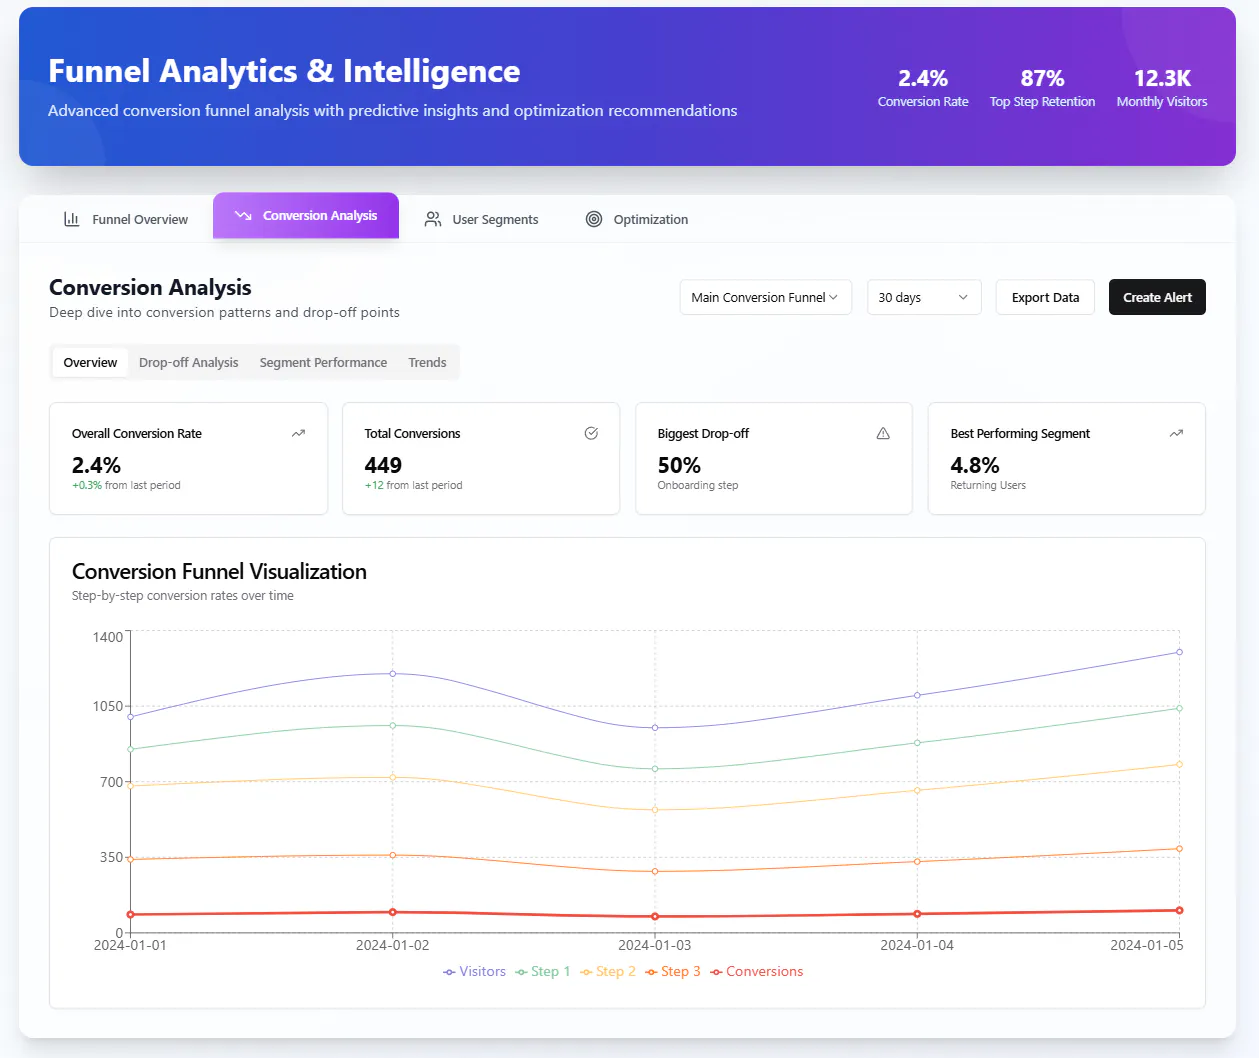The width and height of the screenshot is (1259, 1058).
Task: Click the 87% Top Step Retention stat
Action: (1042, 87)
